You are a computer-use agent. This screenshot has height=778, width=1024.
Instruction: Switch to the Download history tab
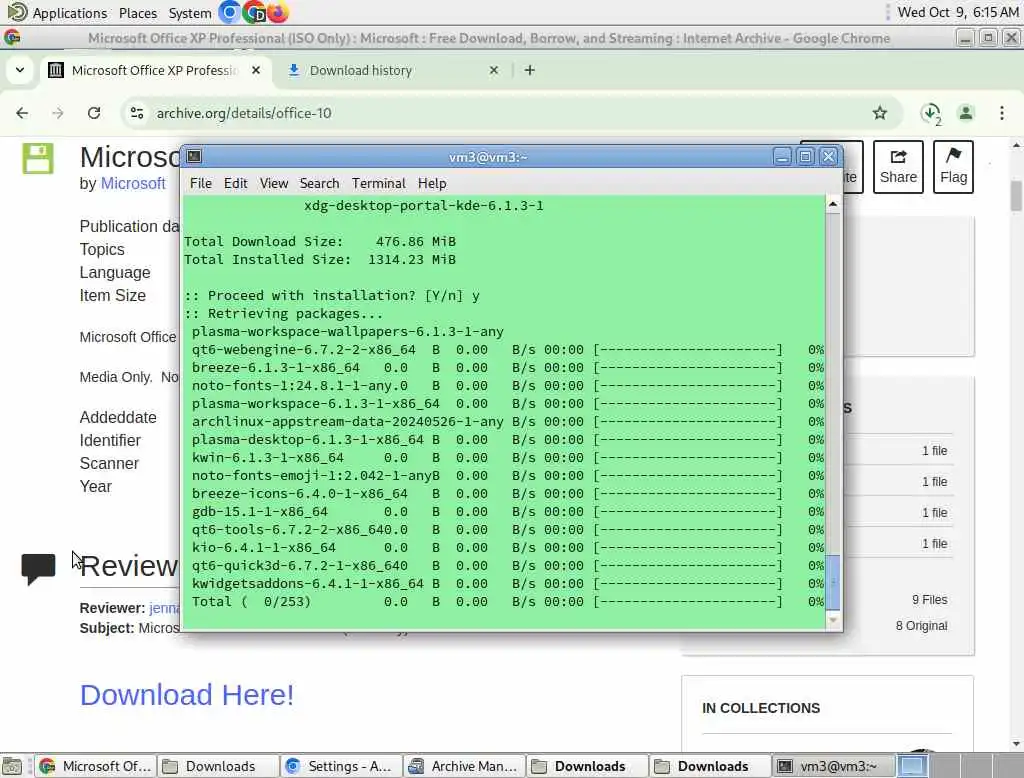click(x=360, y=70)
